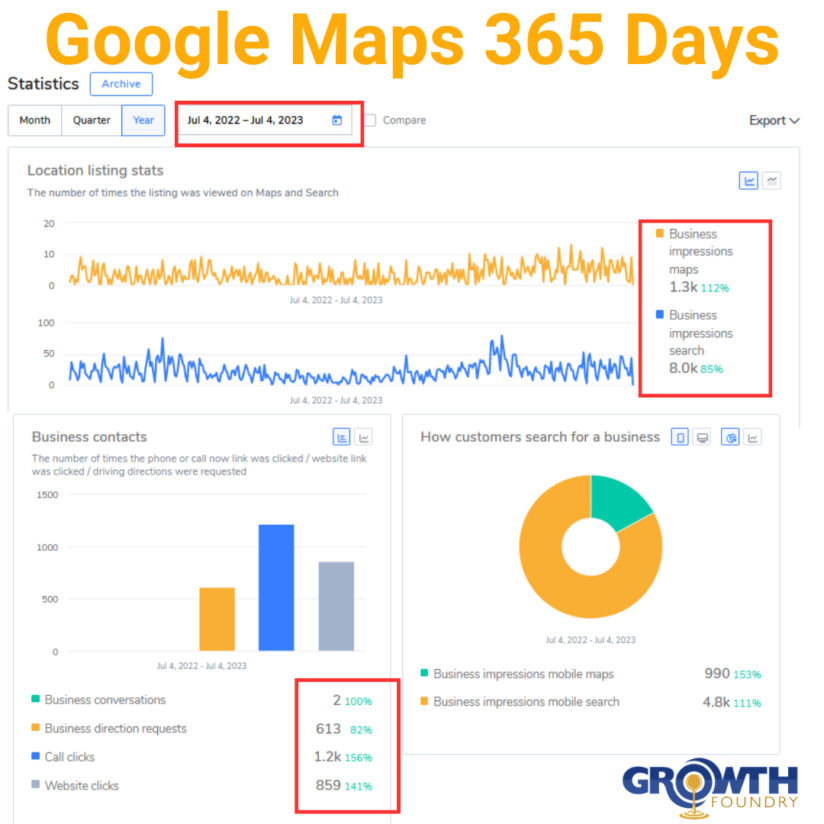Switch to the Month tab
Screen dimensions: 824x824
point(34,120)
